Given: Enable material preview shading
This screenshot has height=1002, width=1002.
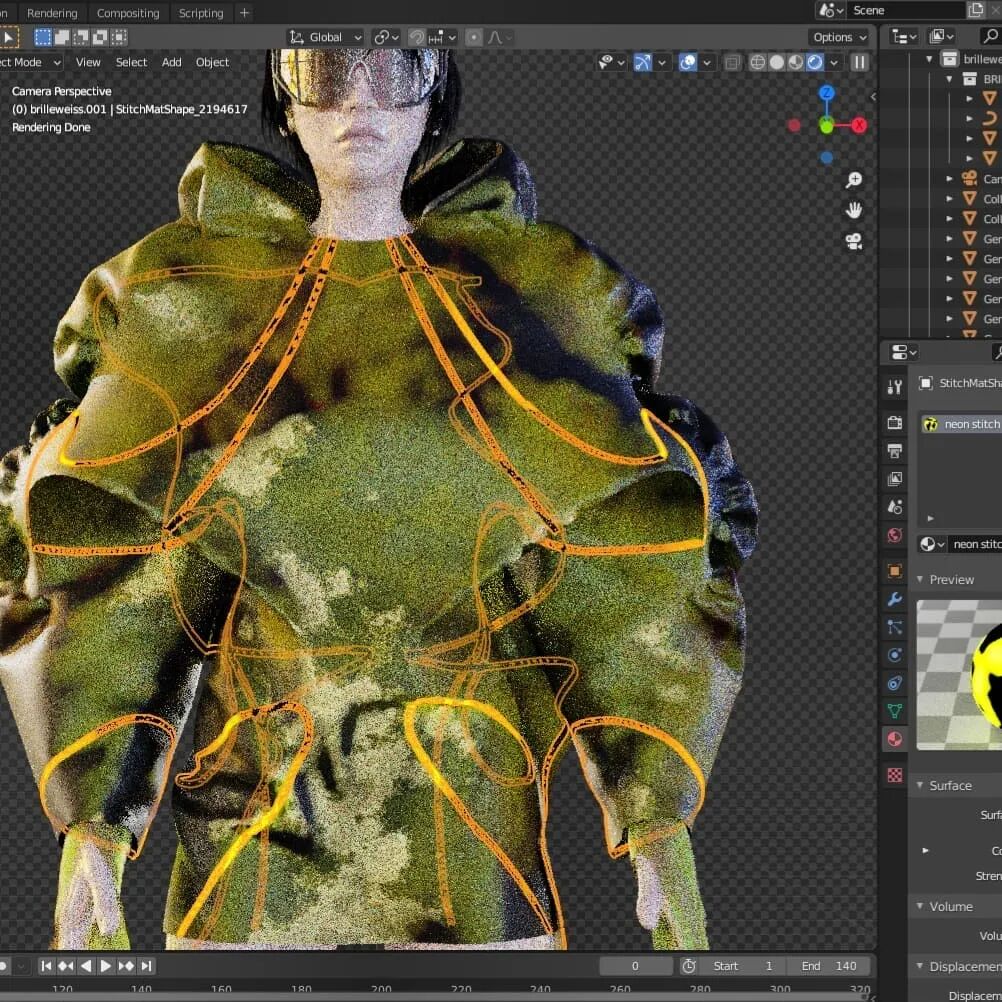Looking at the screenshot, I should 796,62.
